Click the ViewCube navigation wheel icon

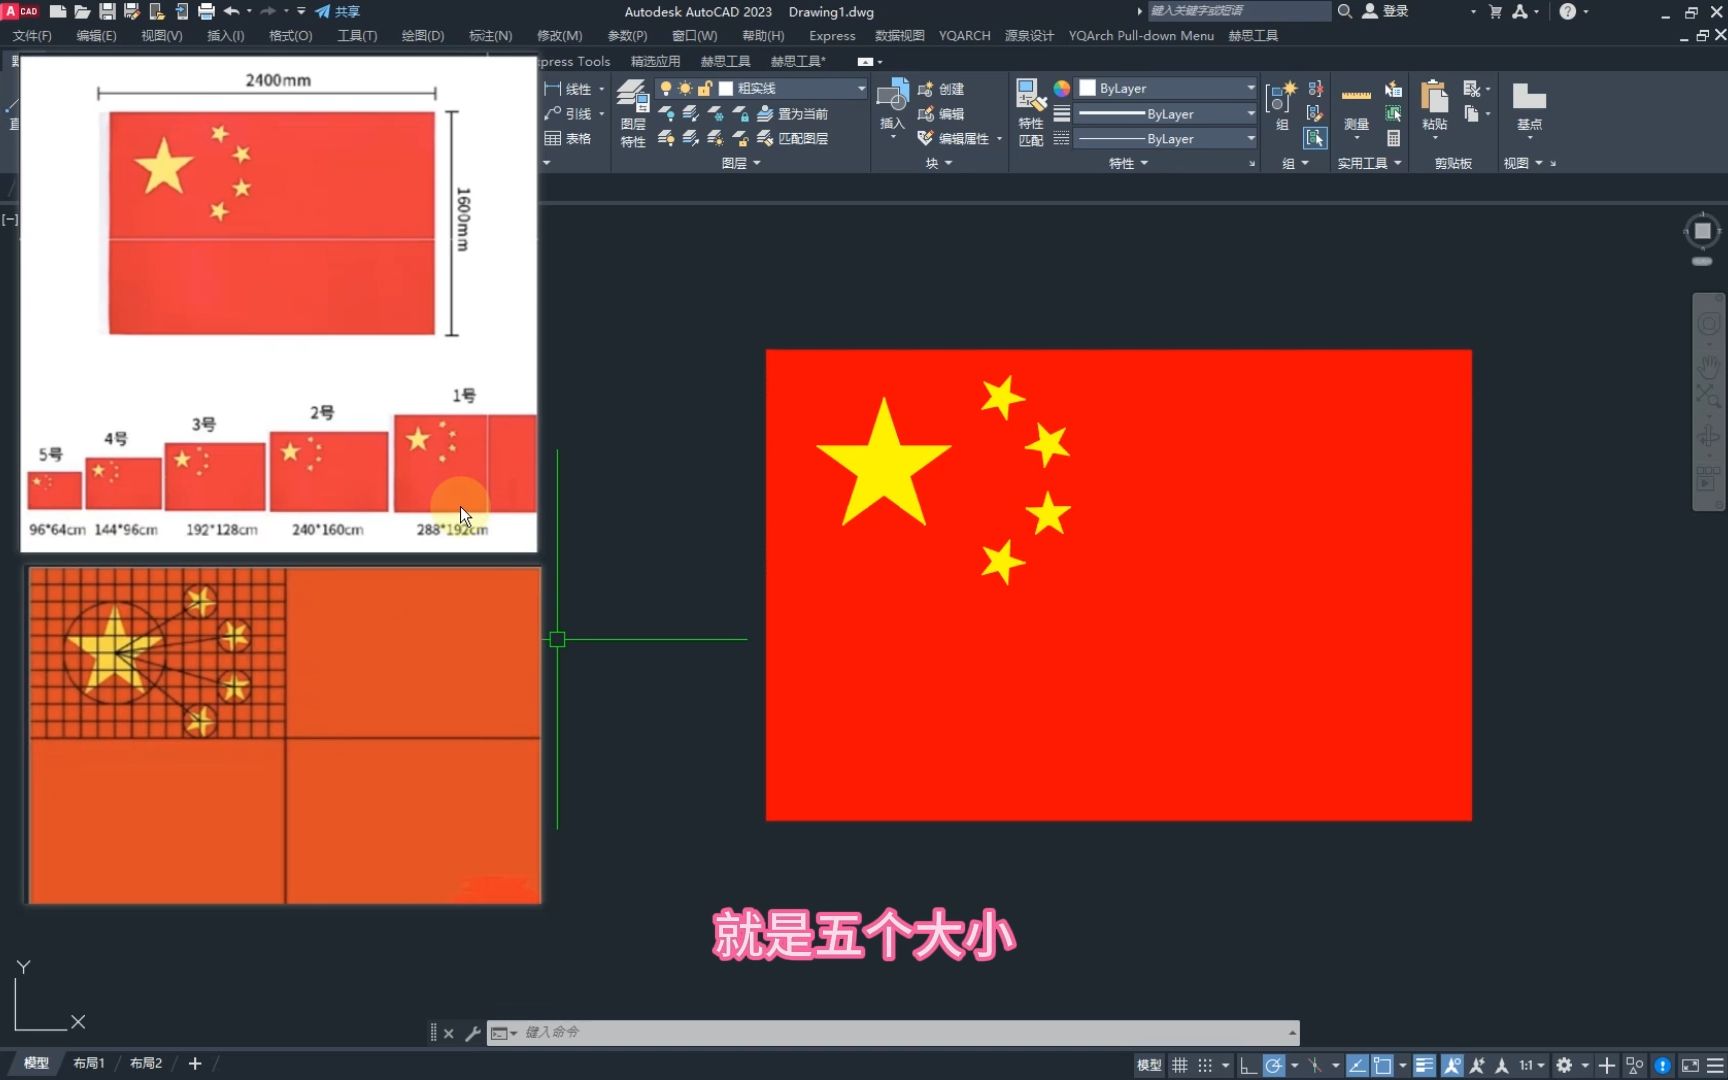click(x=1702, y=231)
